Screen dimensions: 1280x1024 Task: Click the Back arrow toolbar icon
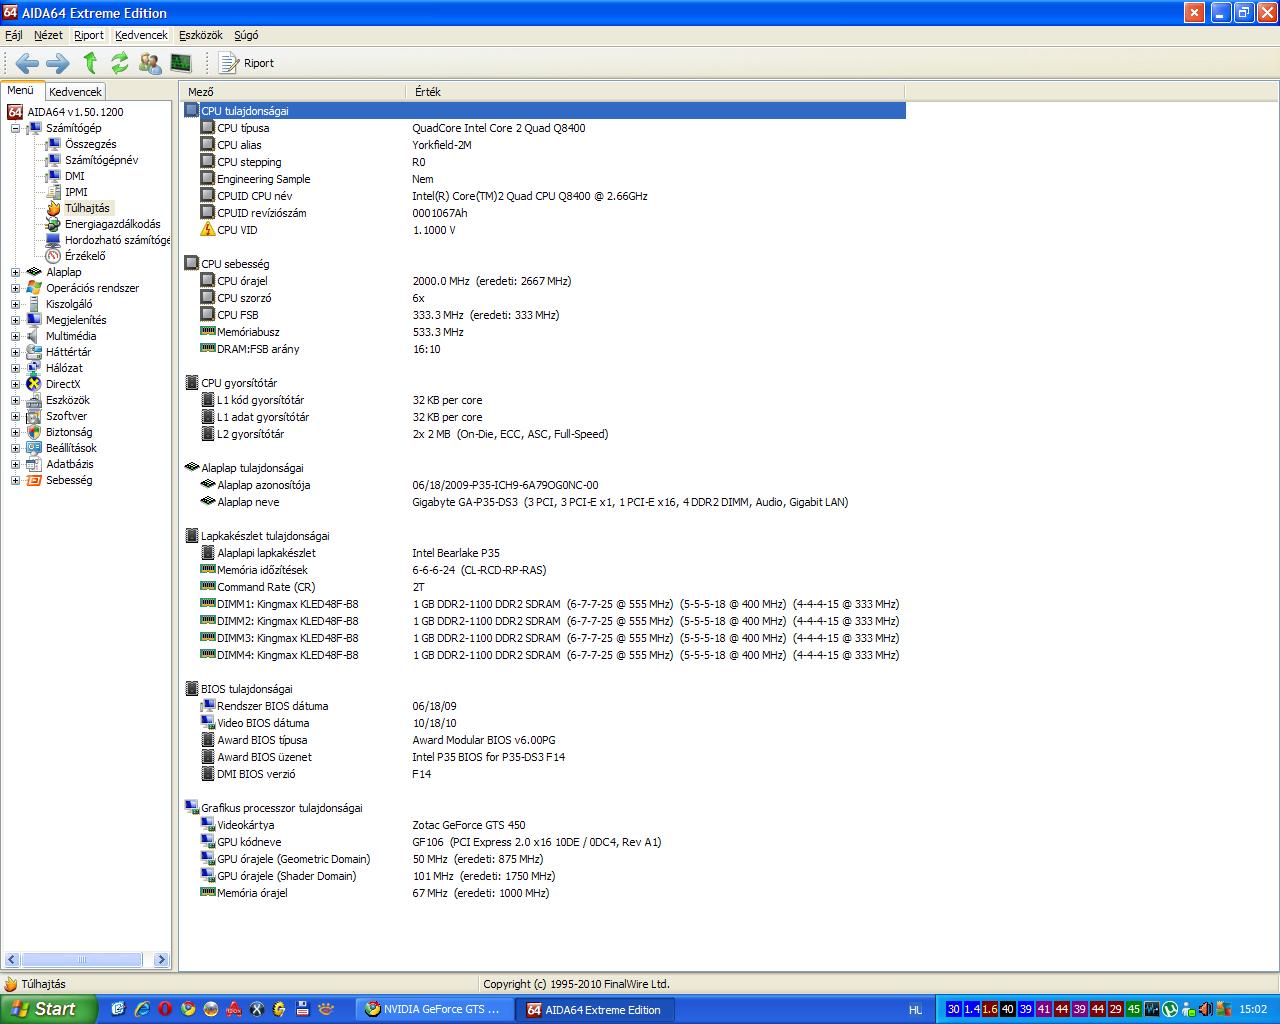coord(27,63)
